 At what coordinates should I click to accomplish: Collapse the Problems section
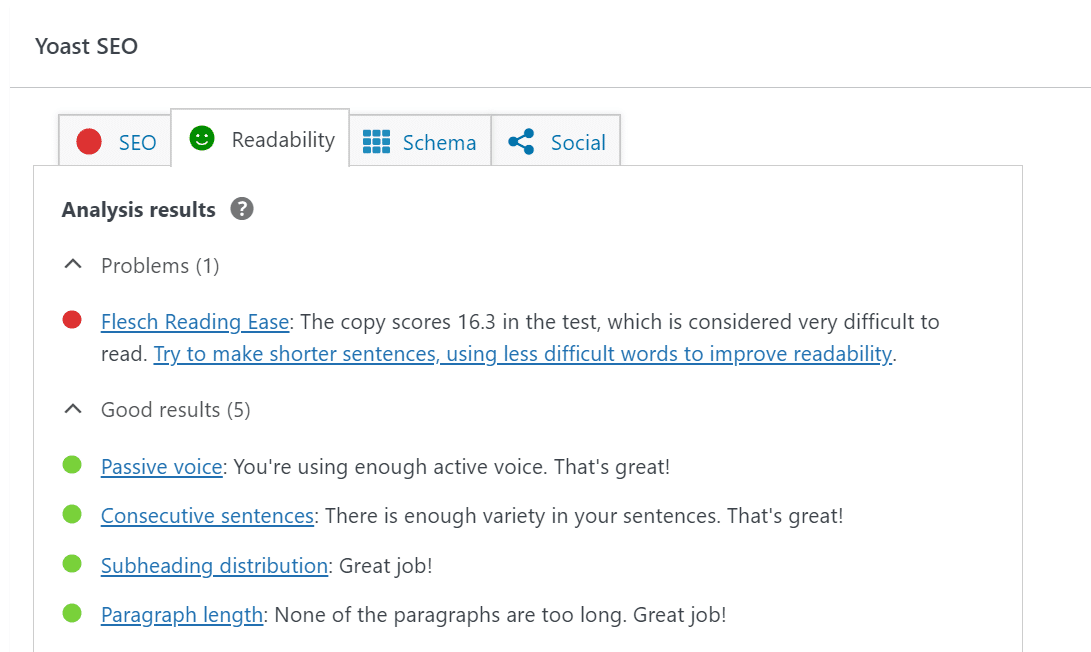tap(72, 263)
